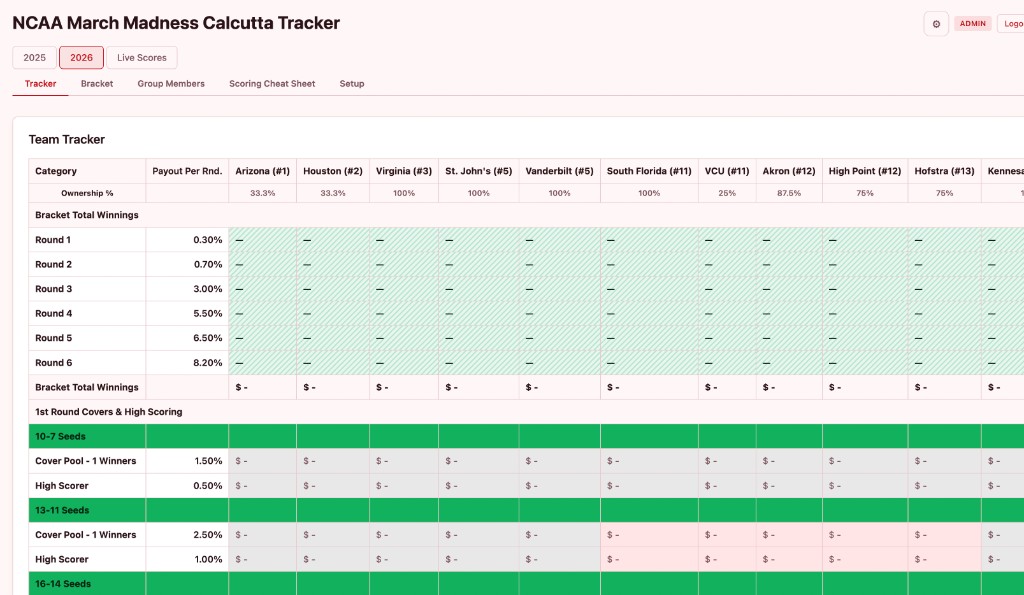Select the Arizona (#1) column header

tap(262, 170)
